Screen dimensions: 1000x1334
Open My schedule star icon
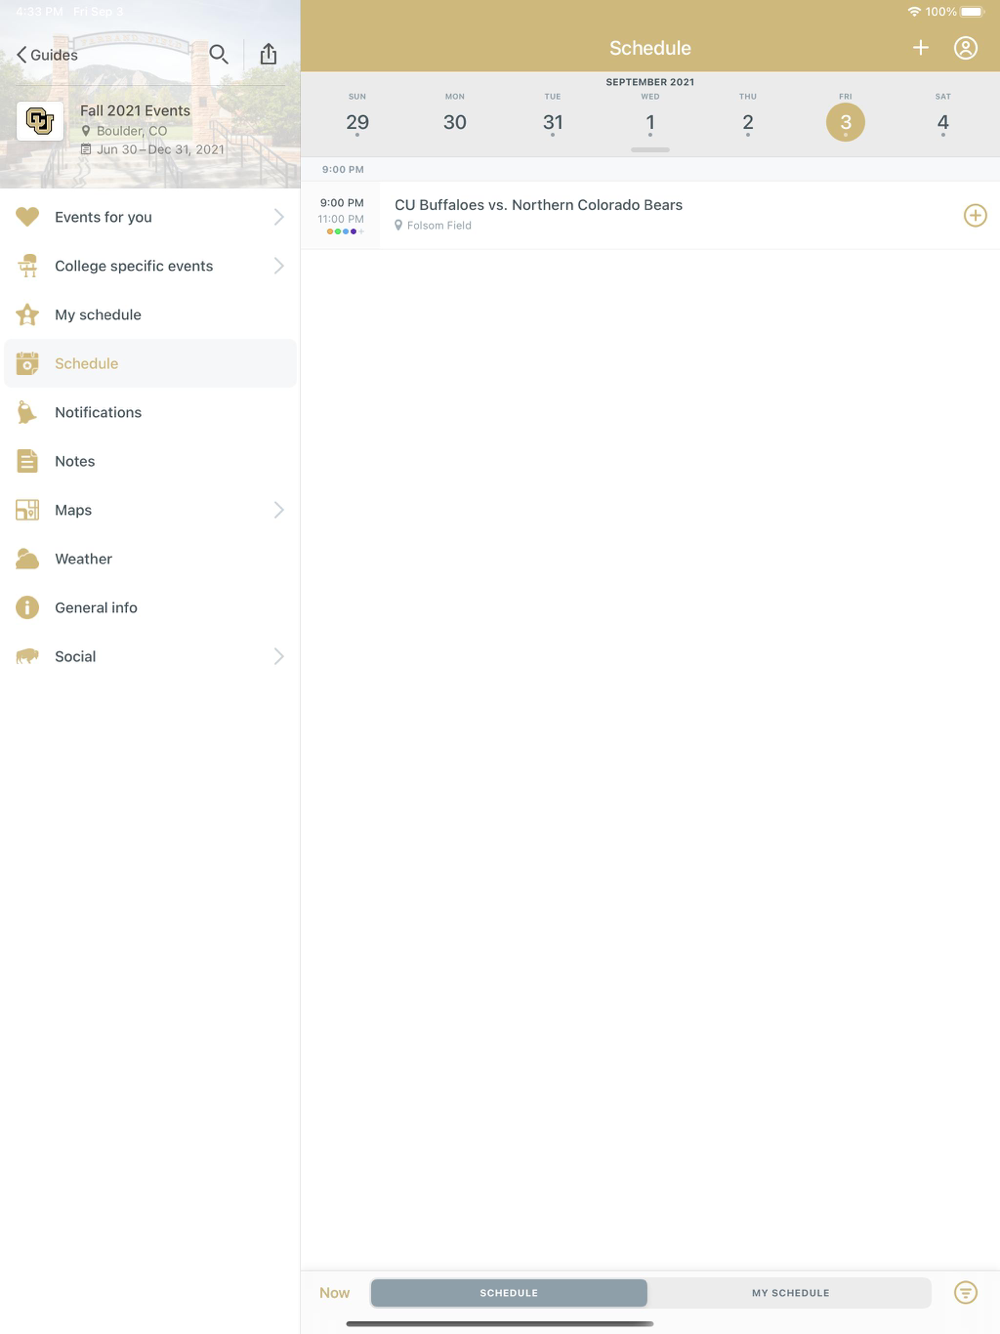point(27,315)
